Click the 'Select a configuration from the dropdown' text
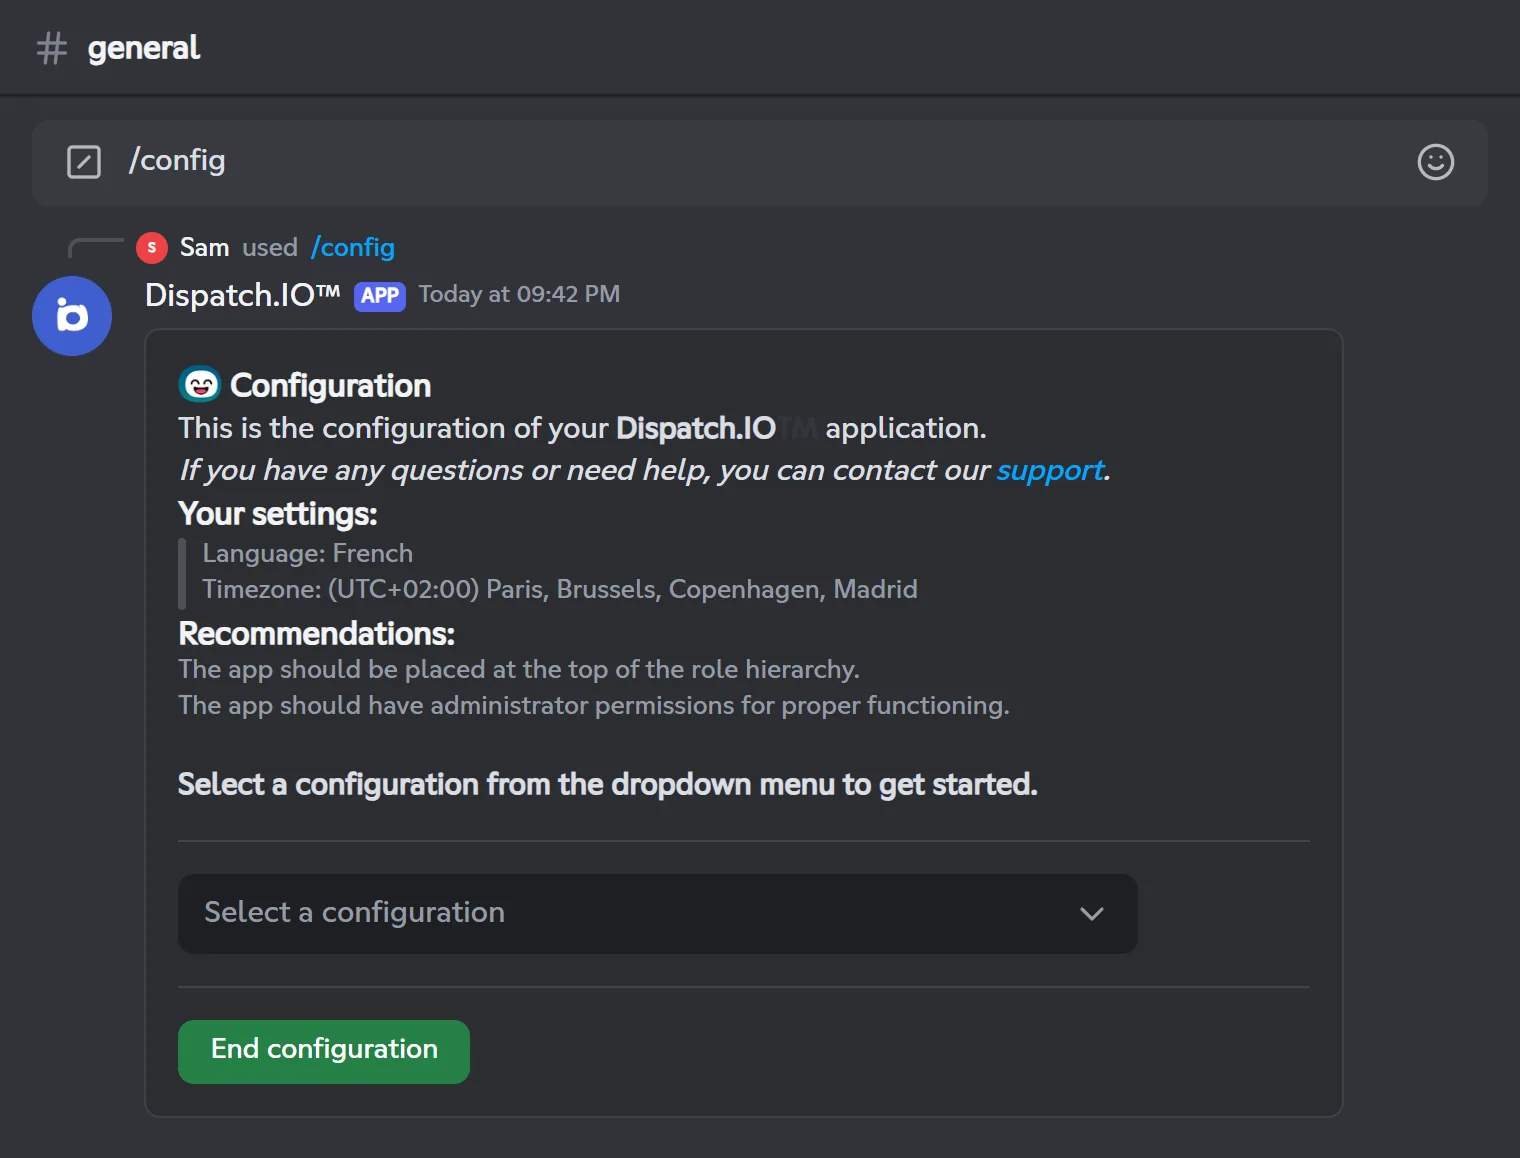Screen dimensions: 1520x1158 608,784
